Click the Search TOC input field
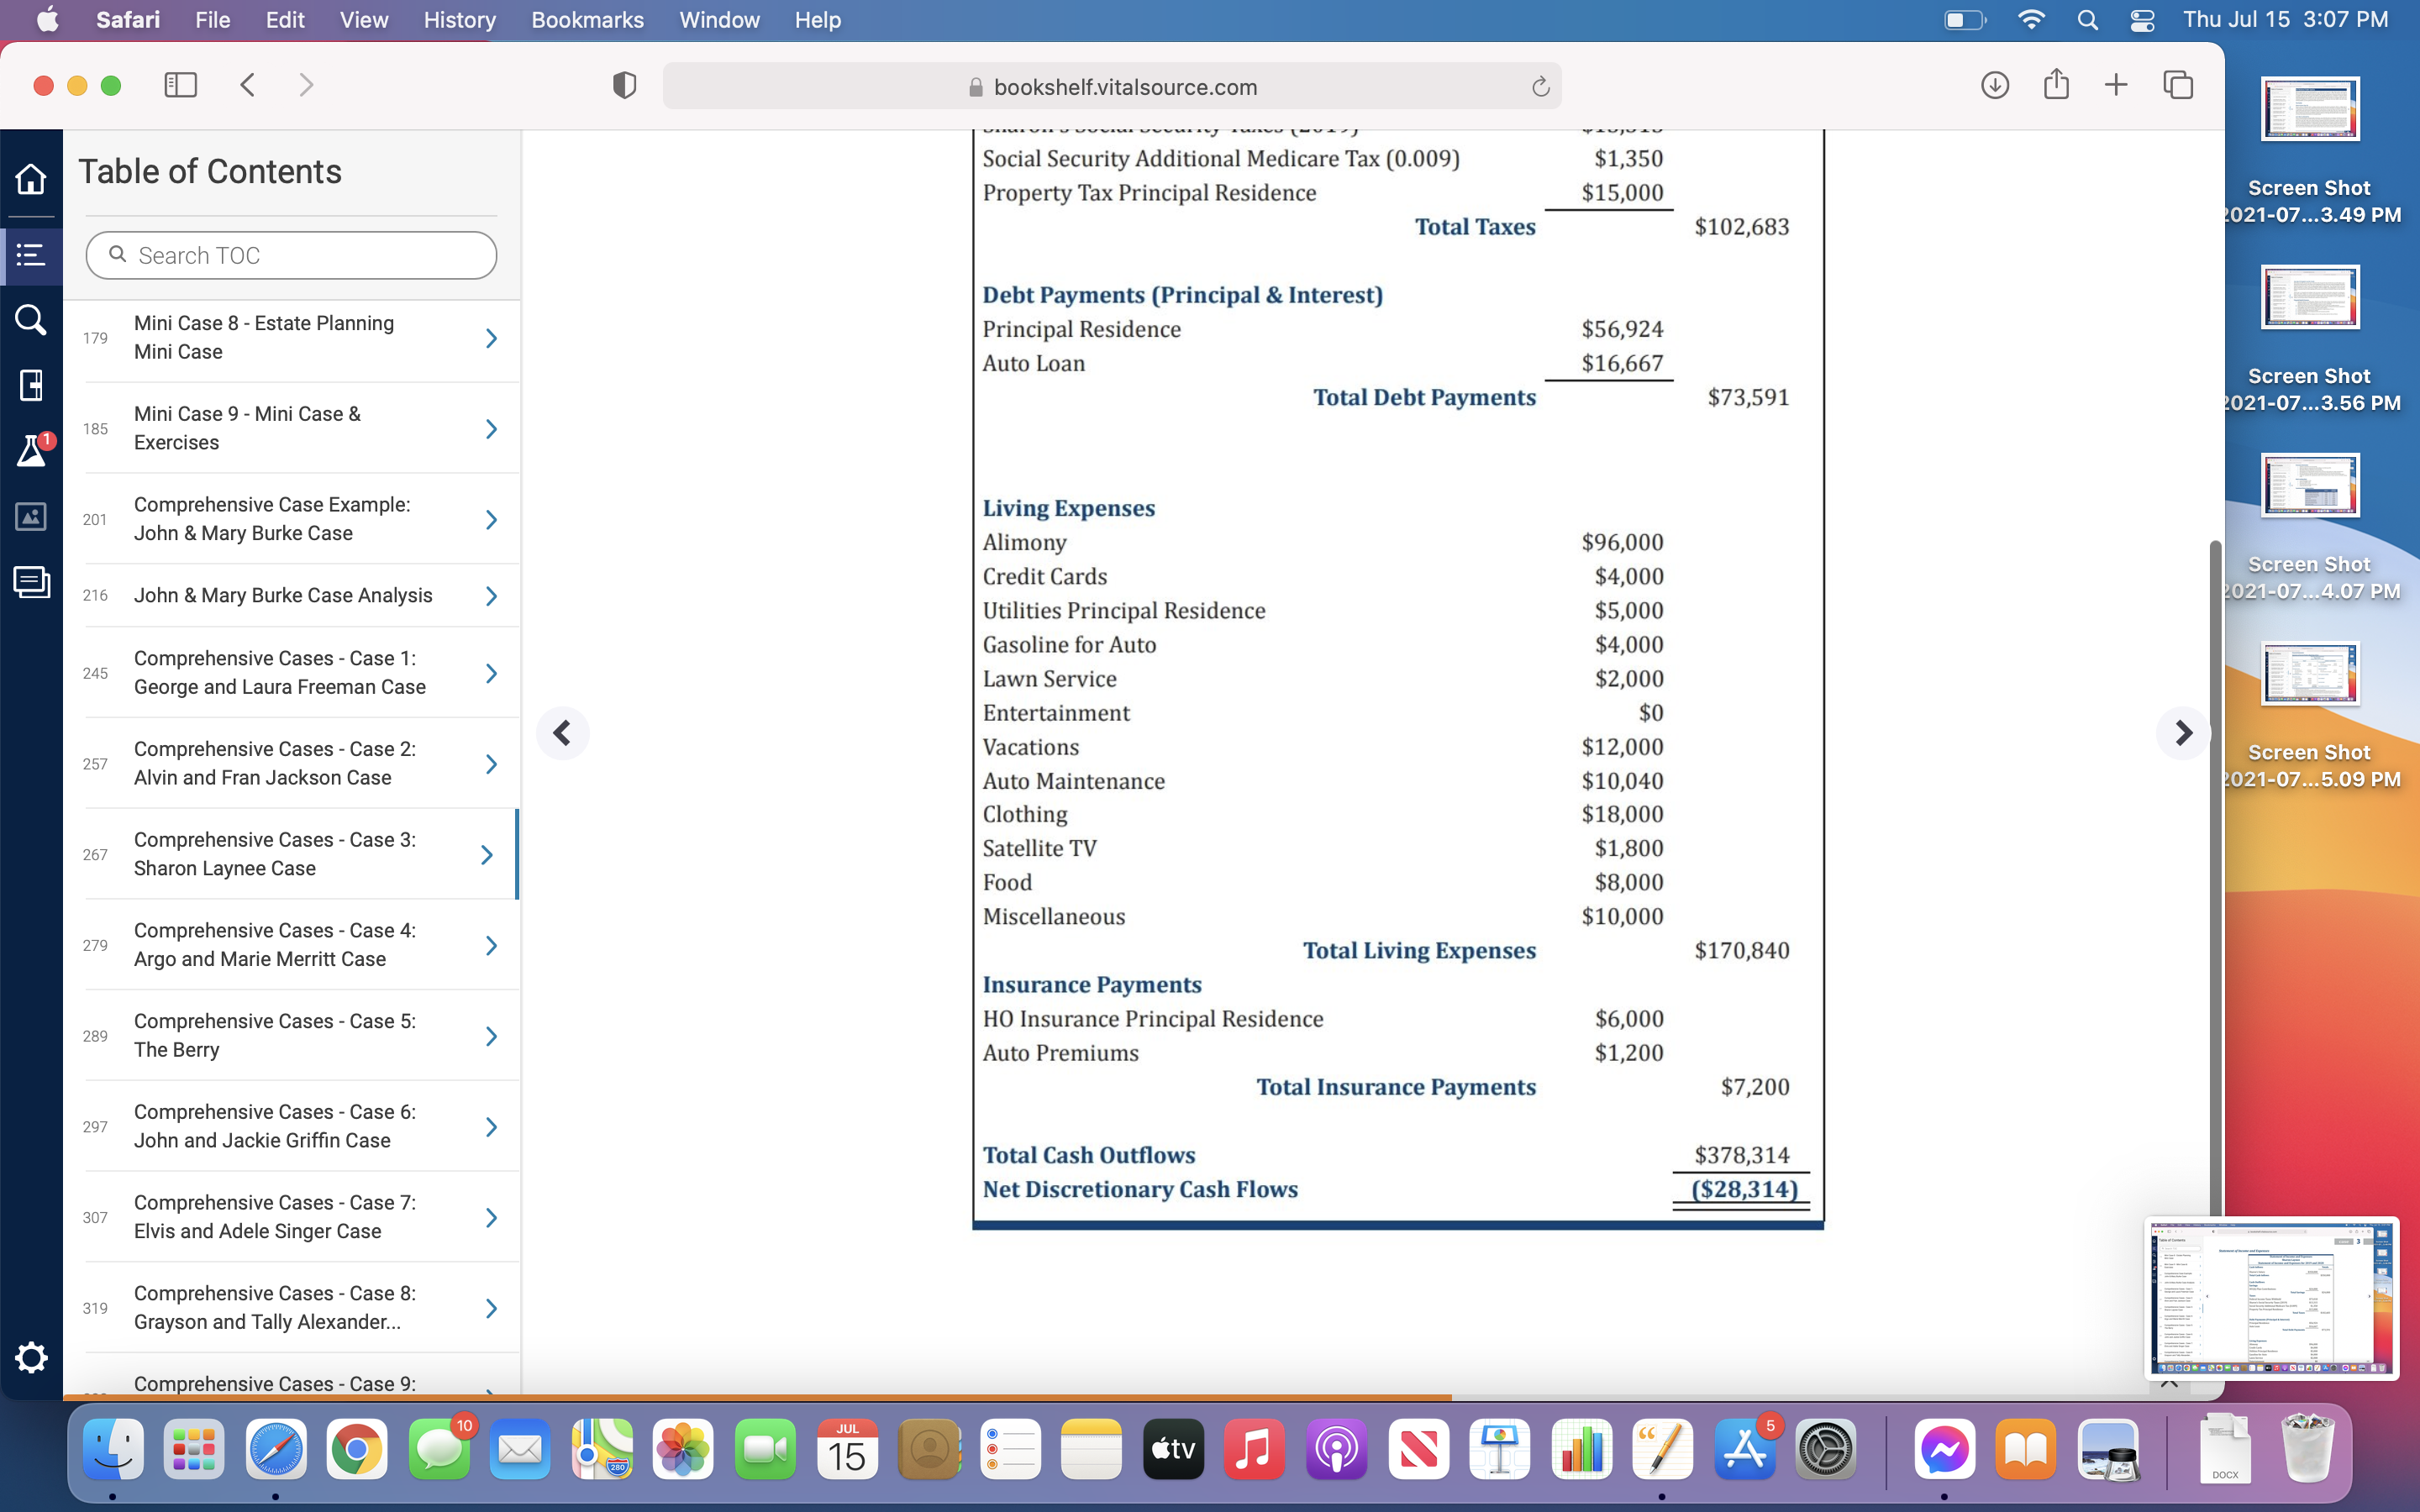 [x=291, y=255]
